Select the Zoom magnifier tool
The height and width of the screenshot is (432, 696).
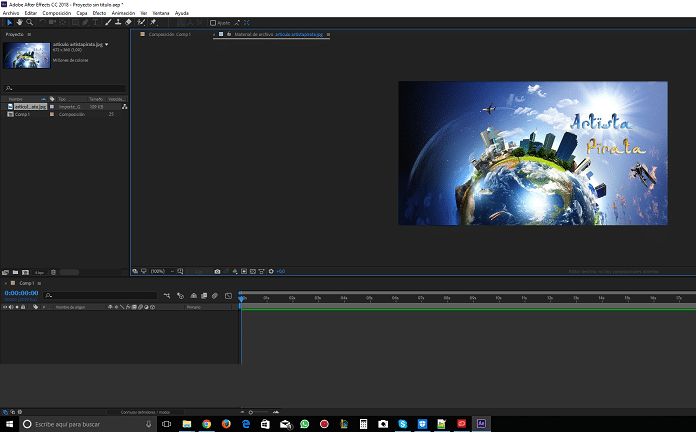[x=30, y=22]
